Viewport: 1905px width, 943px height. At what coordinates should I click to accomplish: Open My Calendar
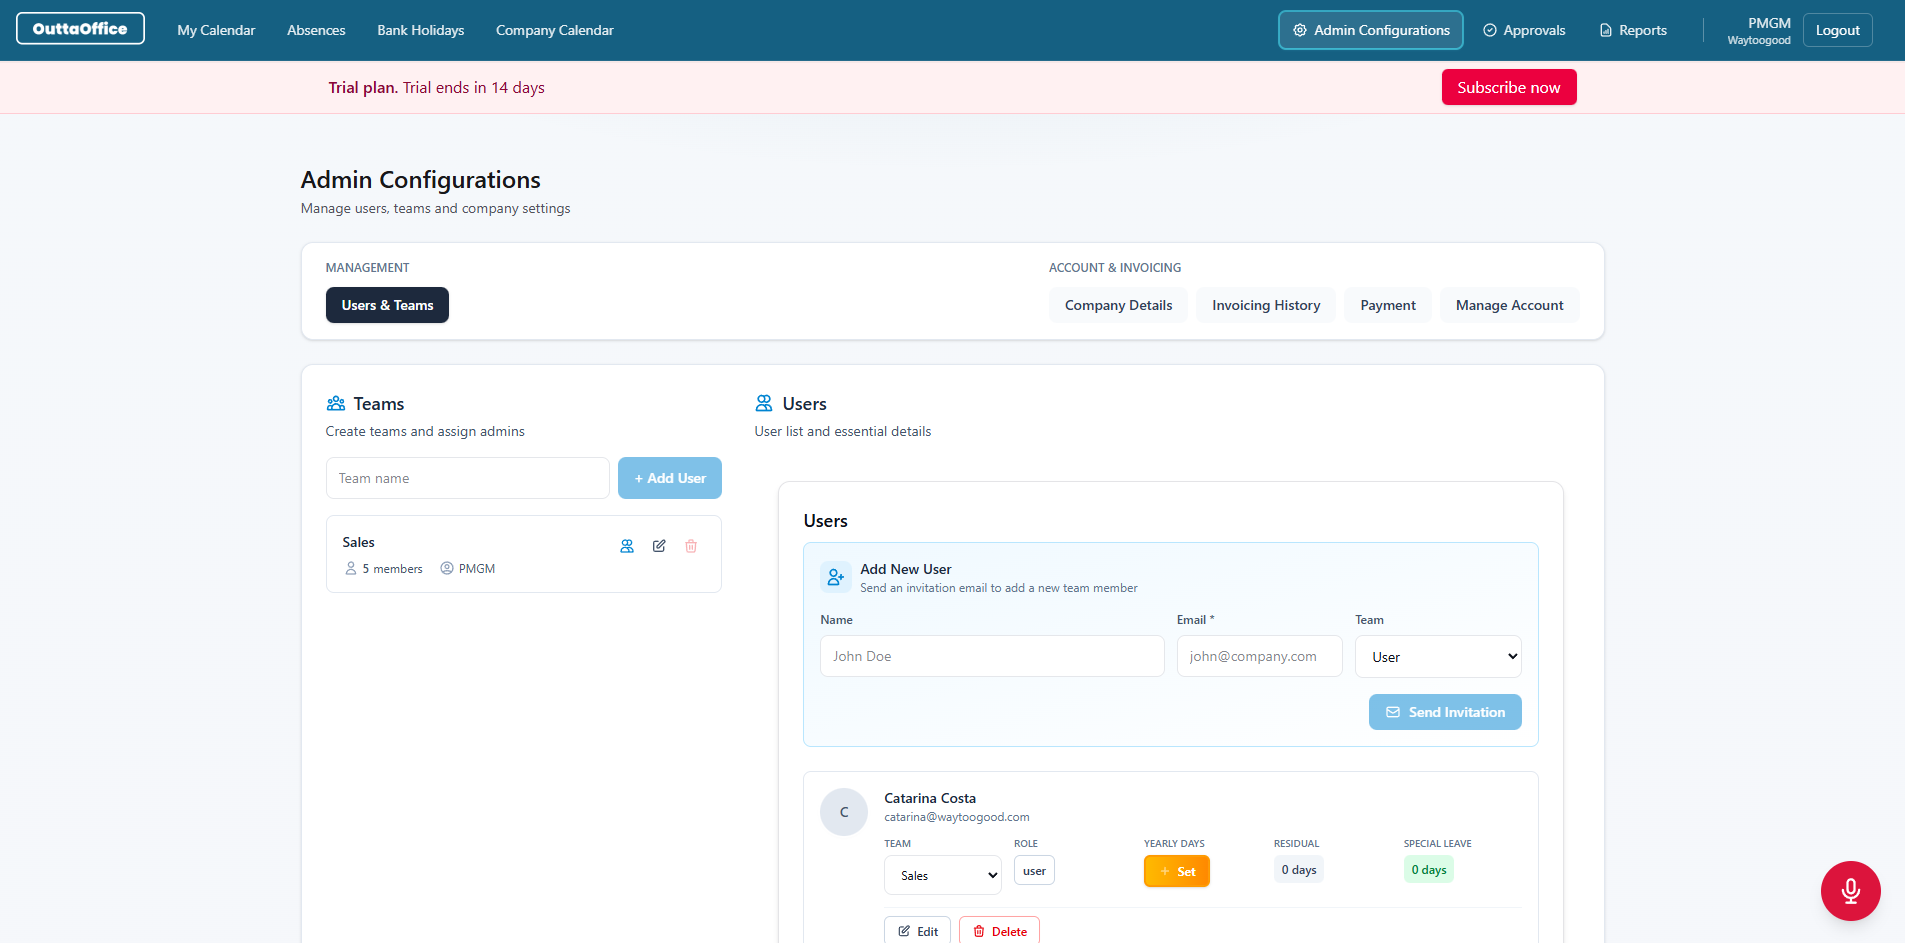216,30
